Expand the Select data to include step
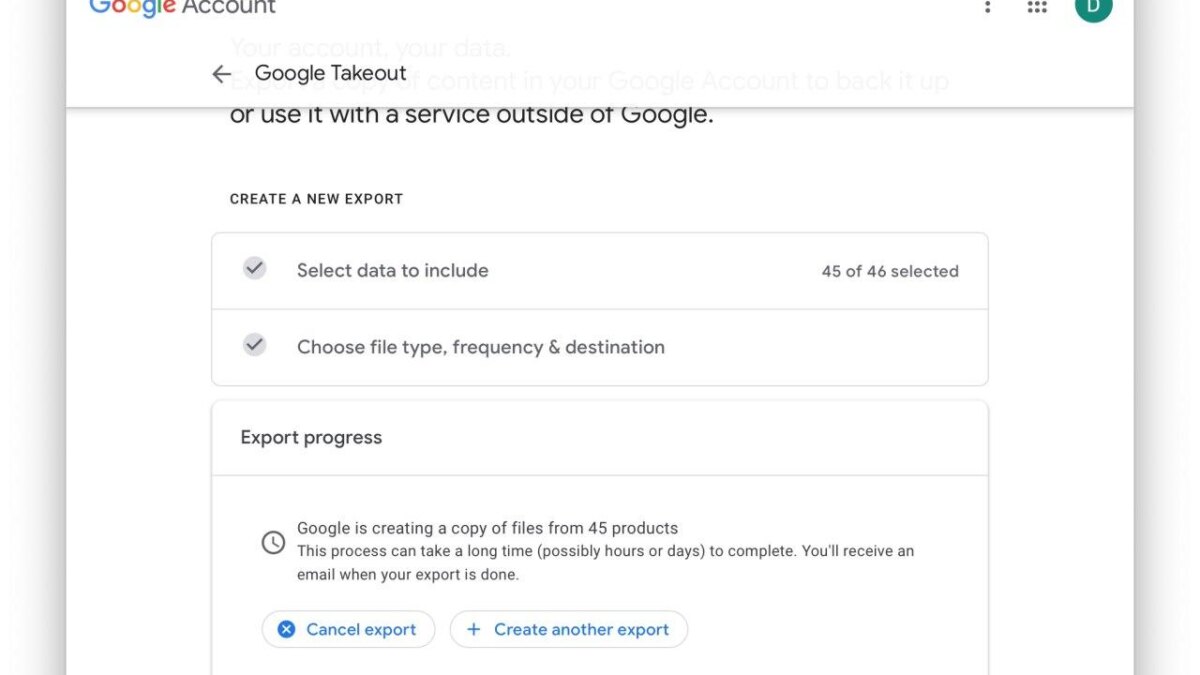Image resolution: width=1200 pixels, height=675 pixels. pyautogui.click(x=393, y=271)
